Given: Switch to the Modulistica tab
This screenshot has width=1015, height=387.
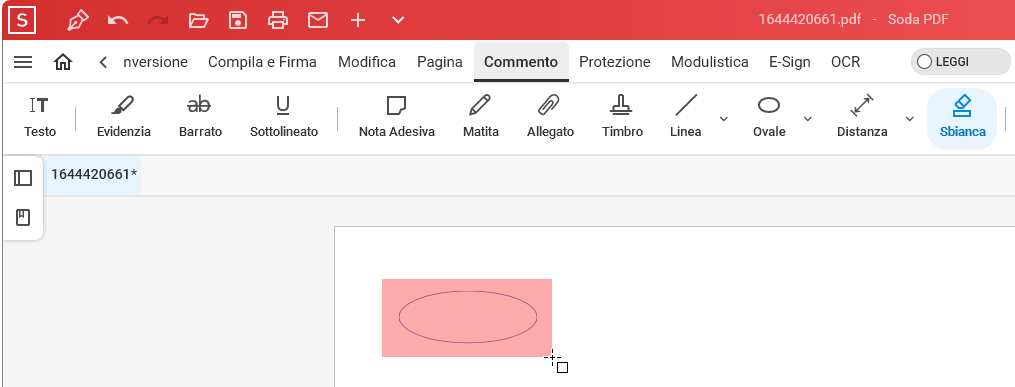Looking at the screenshot, I should click(x=709, y=62).
